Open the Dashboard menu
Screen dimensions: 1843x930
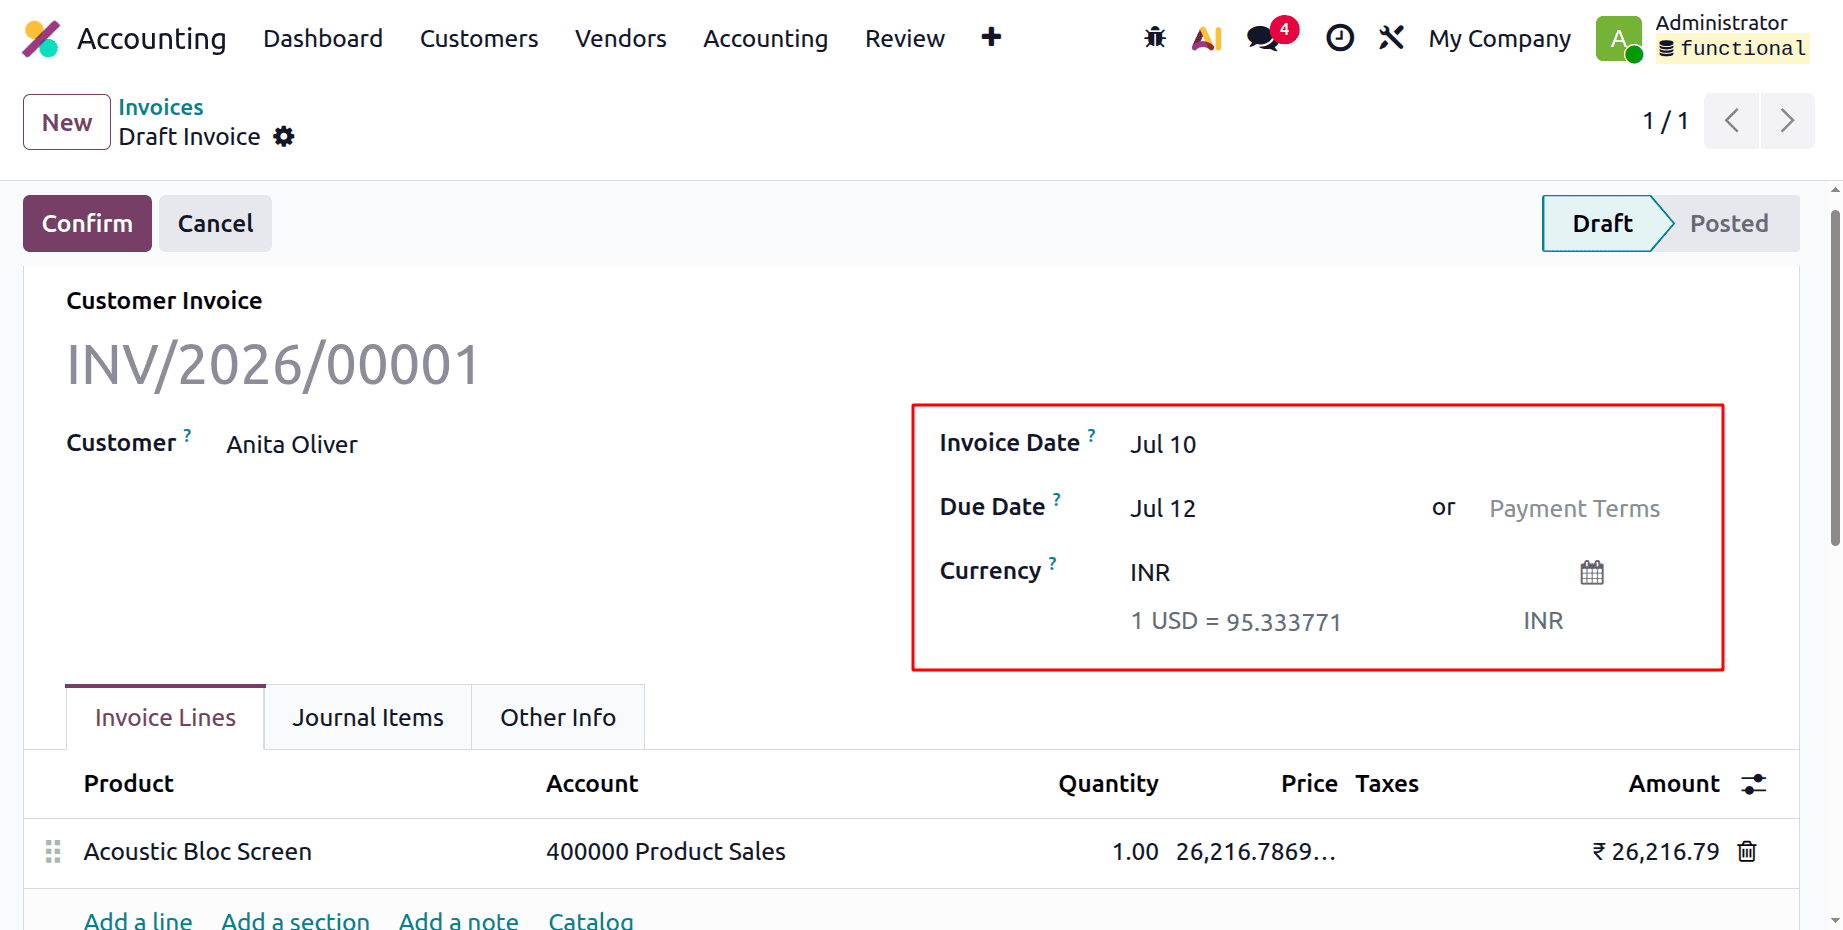tap(323, 38)
